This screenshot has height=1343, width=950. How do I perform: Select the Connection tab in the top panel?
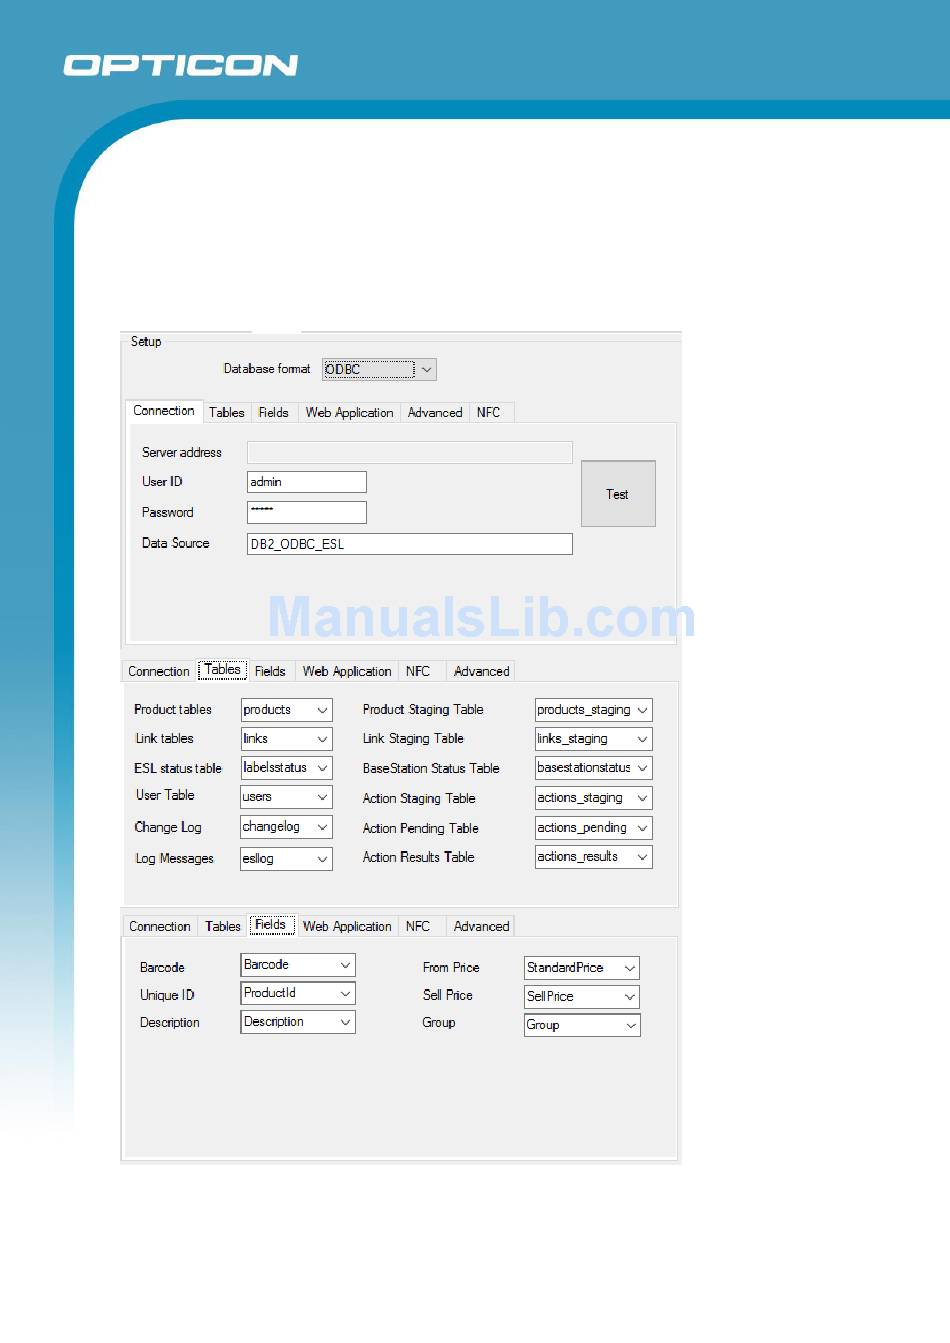[164, 411]
